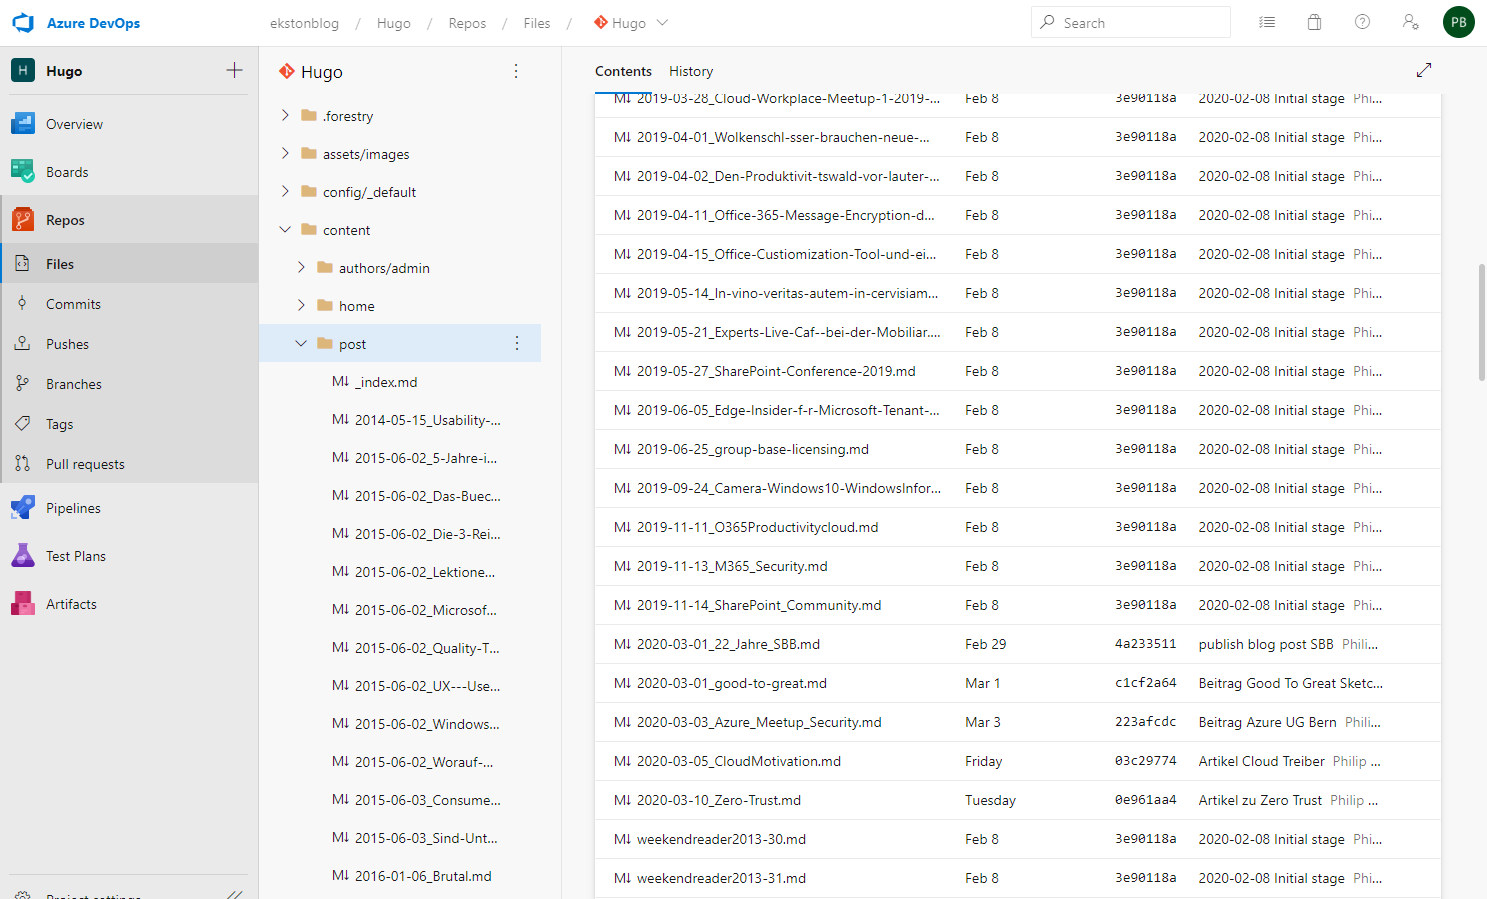Click the Hugo project breadcrumb link
Image resolution: width=1487 pixels, height=899 pixels.
click(394, 23)
